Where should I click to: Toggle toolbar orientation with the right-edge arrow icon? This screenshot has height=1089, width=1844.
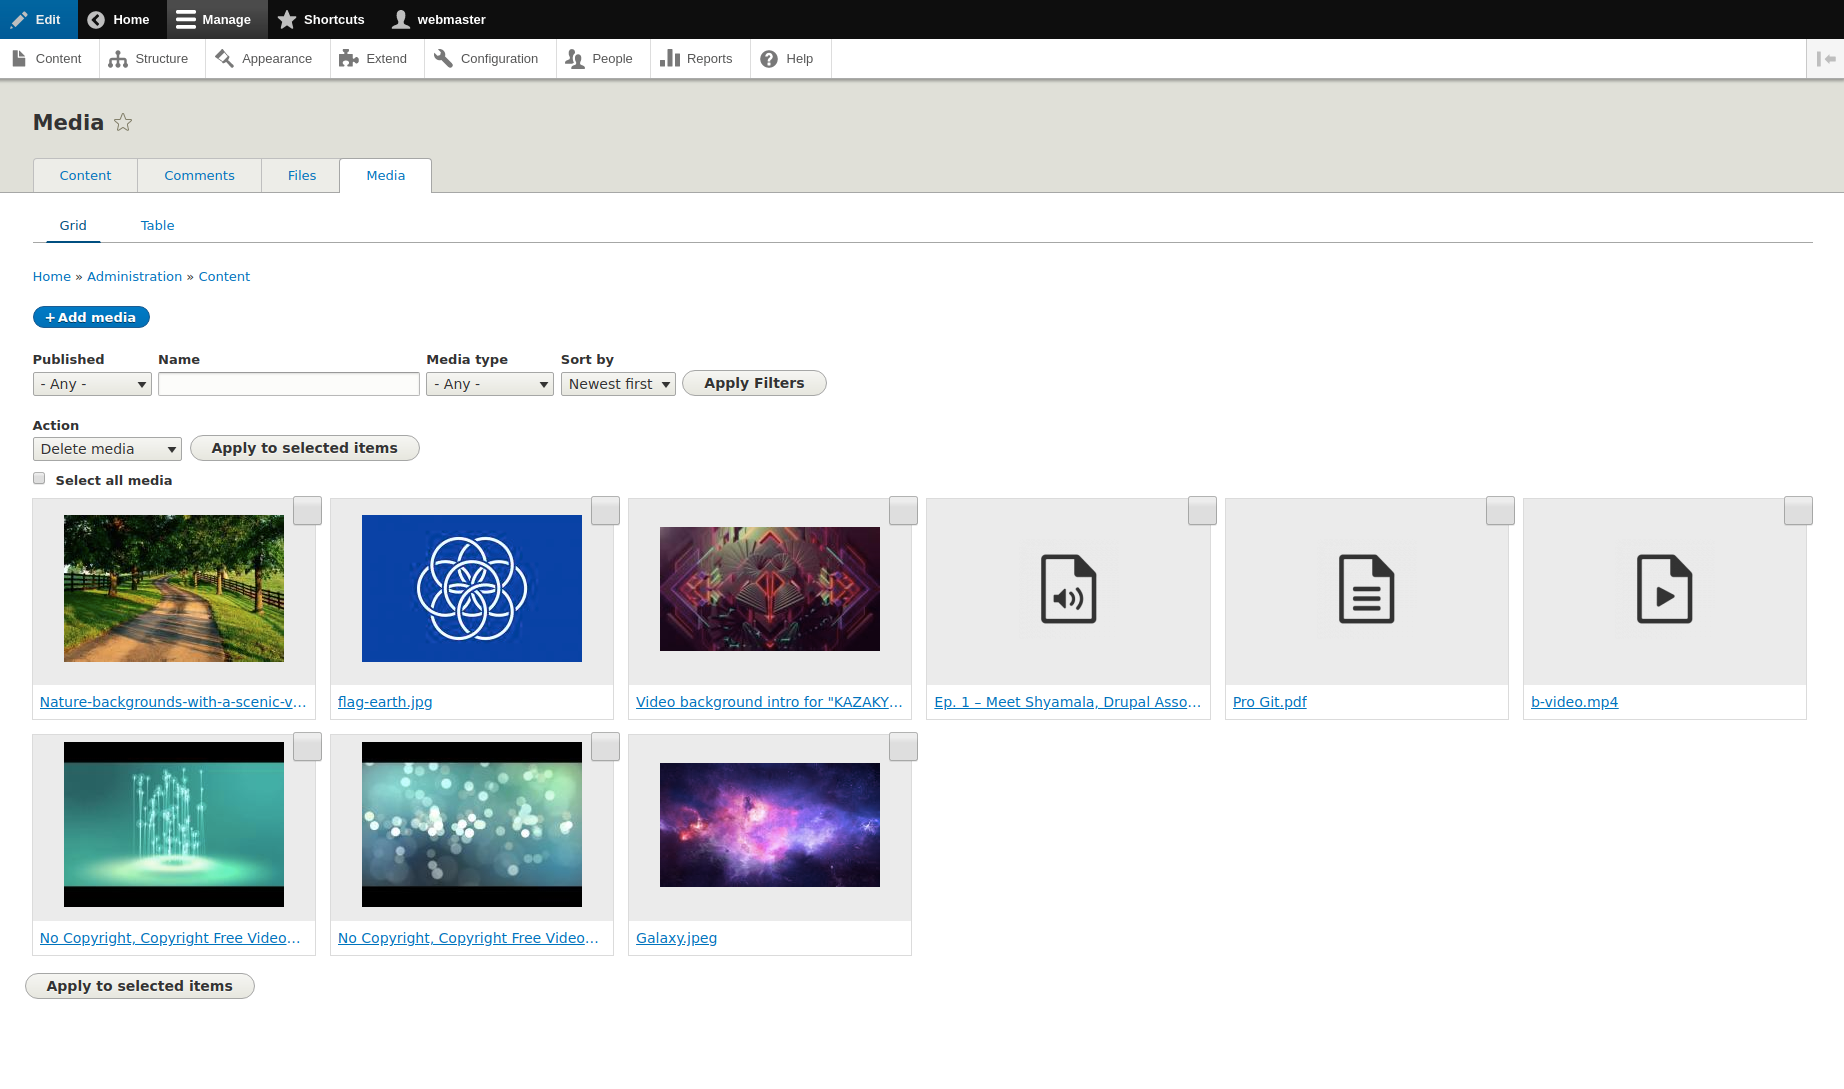click(x=1826, y=59)
